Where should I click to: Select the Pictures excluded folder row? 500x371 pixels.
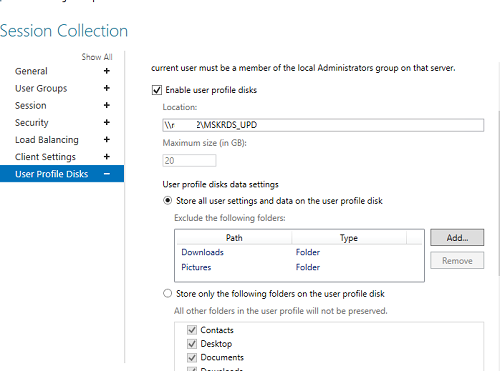tap(299, 267)
